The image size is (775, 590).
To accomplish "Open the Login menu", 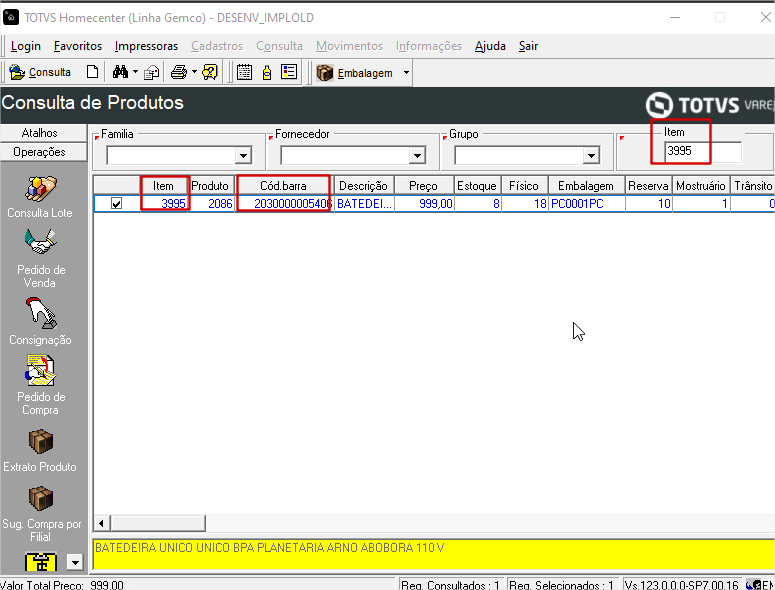I will pos(26,46).
